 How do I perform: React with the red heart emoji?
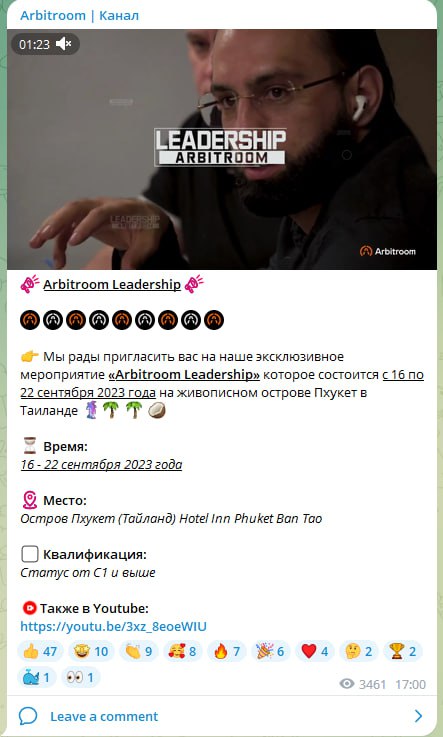pyautogui.click(x=315, y=651)
